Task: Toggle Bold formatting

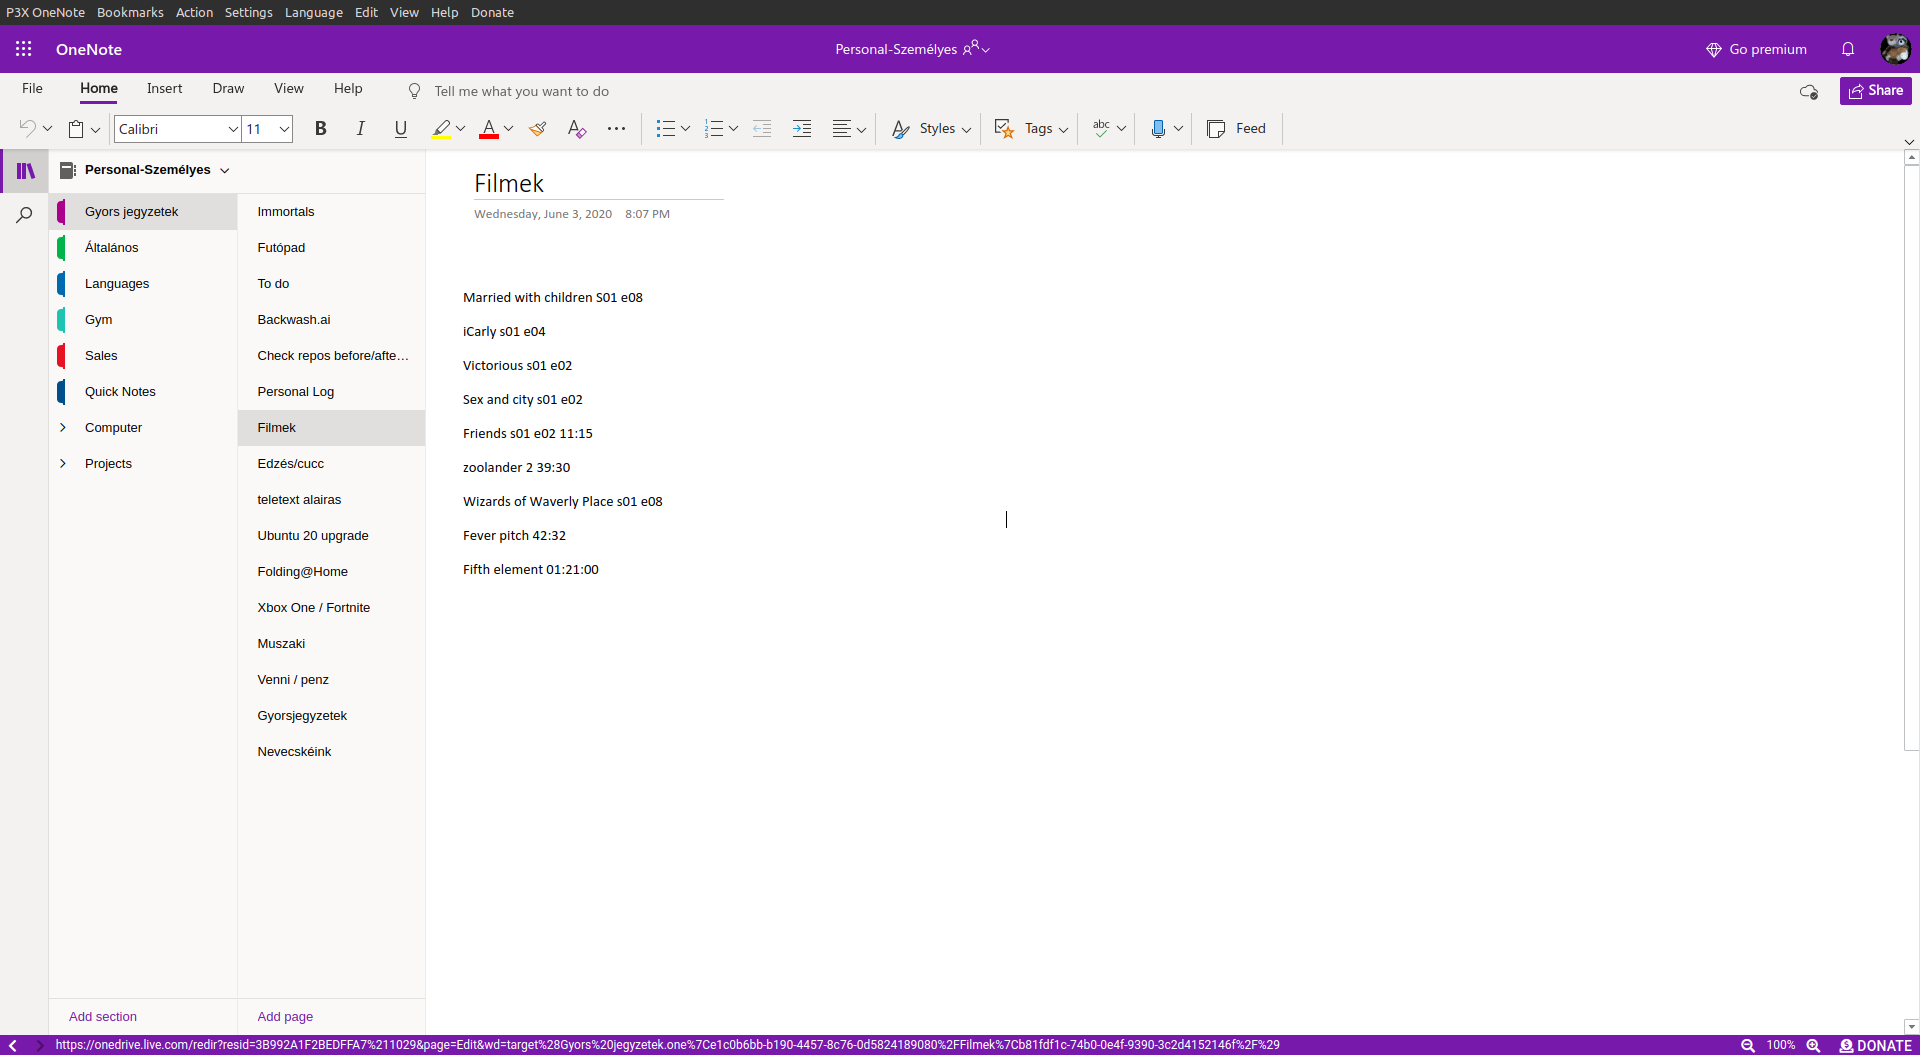Action: (321, 129)
